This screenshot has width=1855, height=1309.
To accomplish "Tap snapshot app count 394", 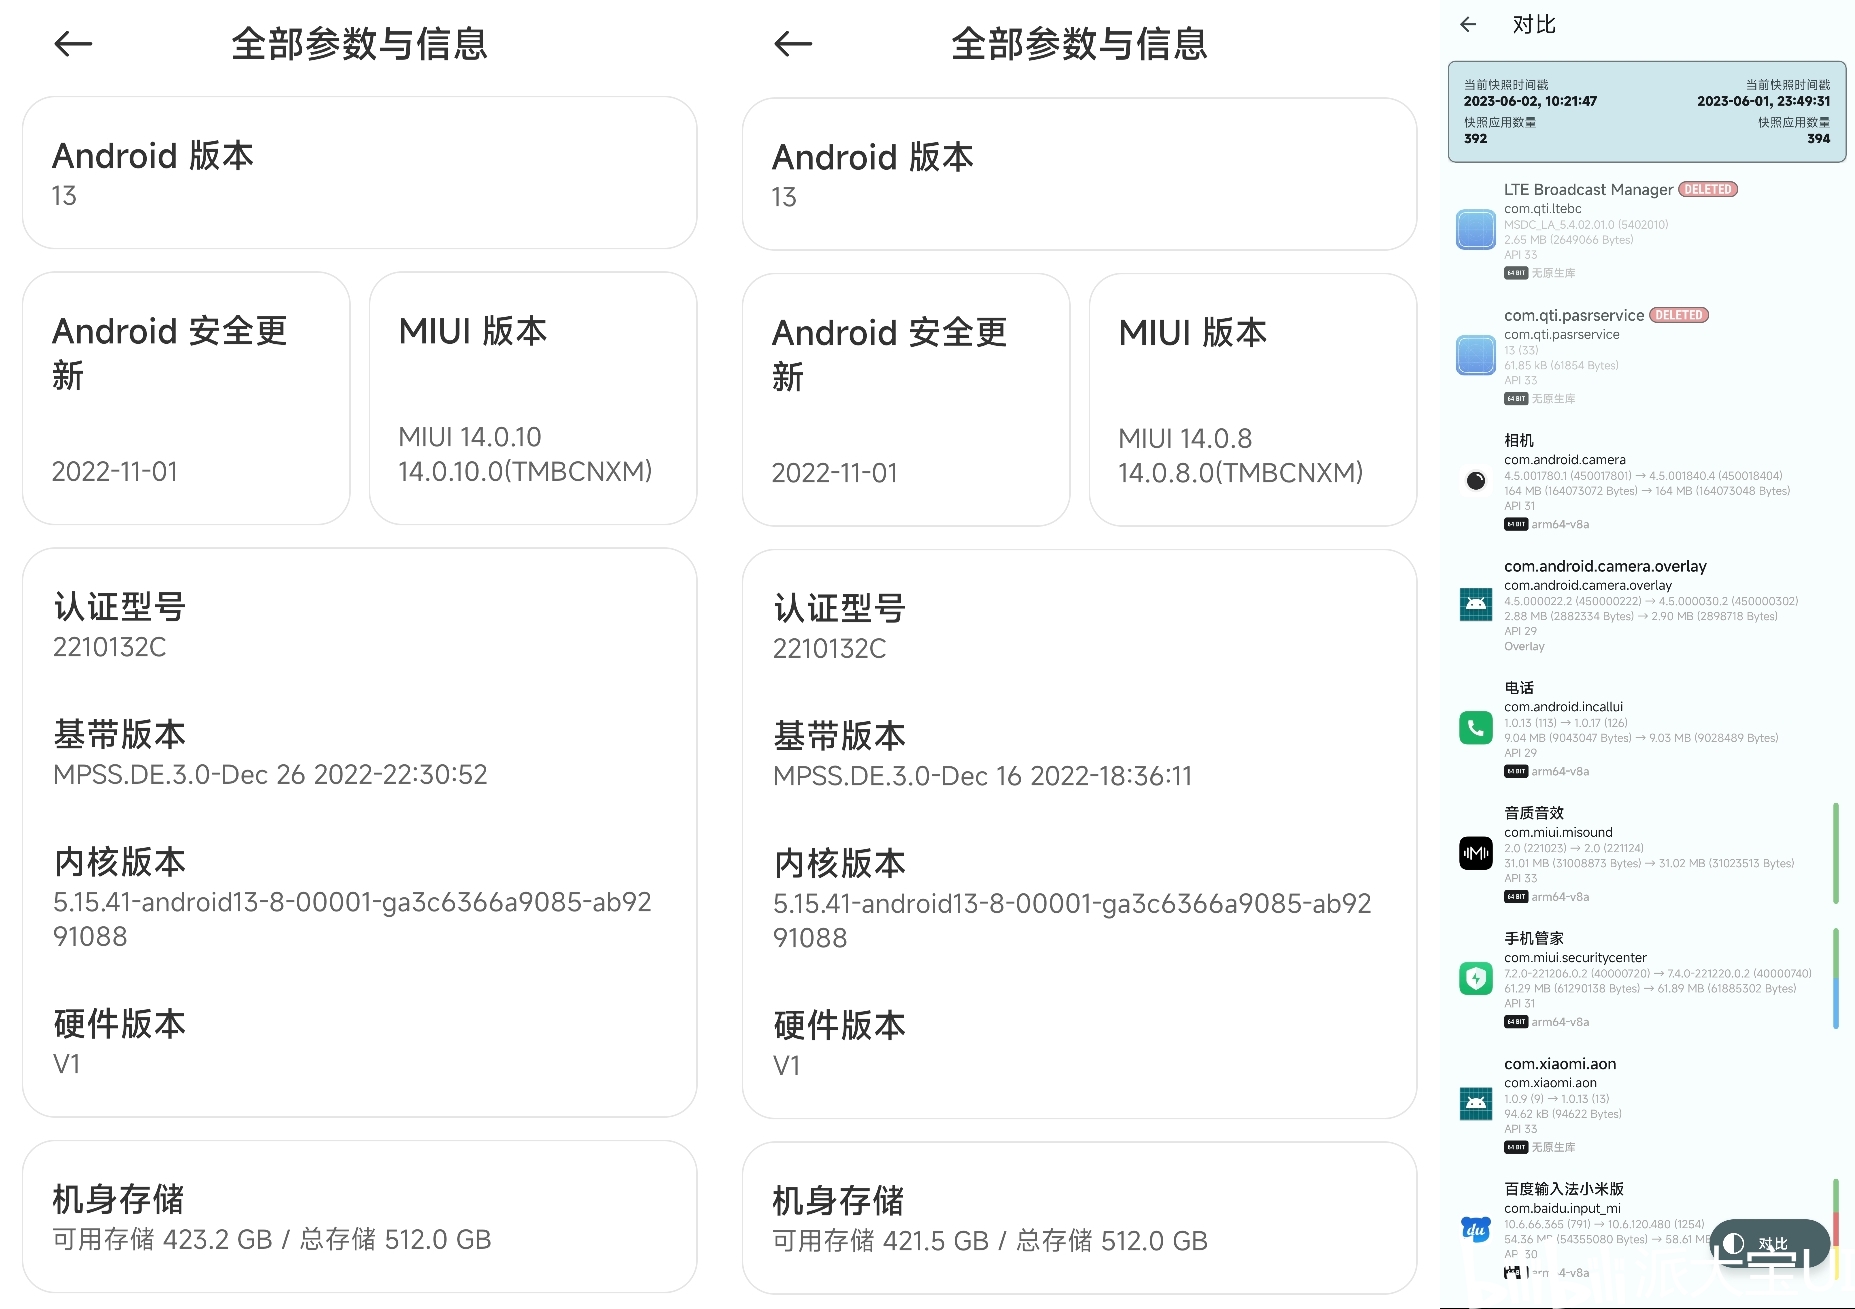I will point(1819,139).
